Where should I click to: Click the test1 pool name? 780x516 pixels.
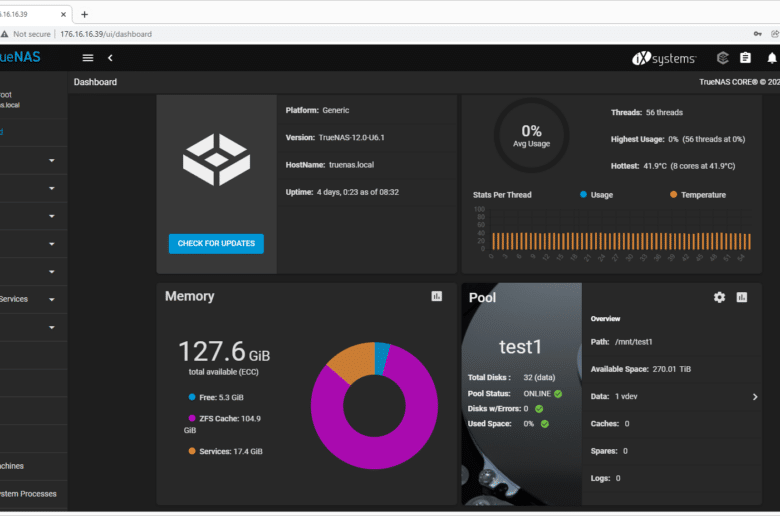tap(520, 347)
